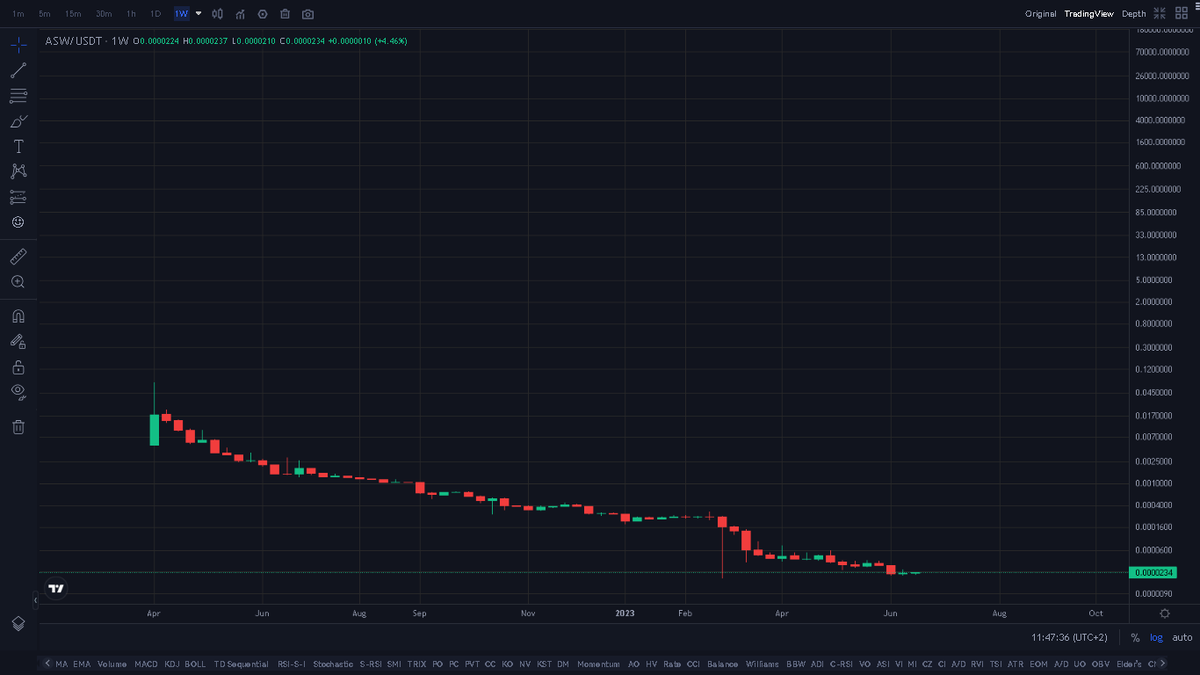Switch to 15m timeframe
The image size is (1200, 675).
point(73,14)
